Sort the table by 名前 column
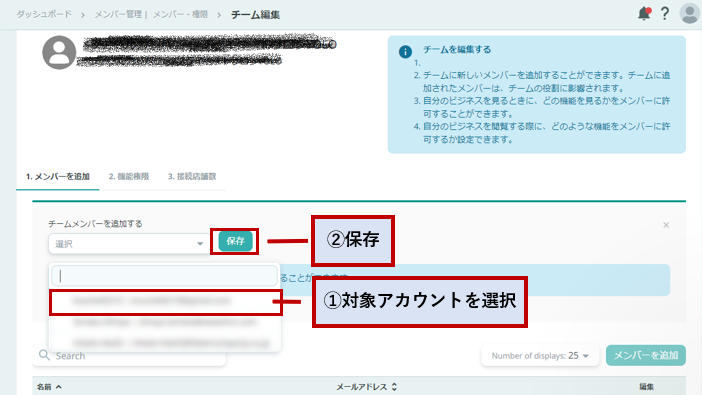This screenshot has width=702, height=395. (49, 386)
